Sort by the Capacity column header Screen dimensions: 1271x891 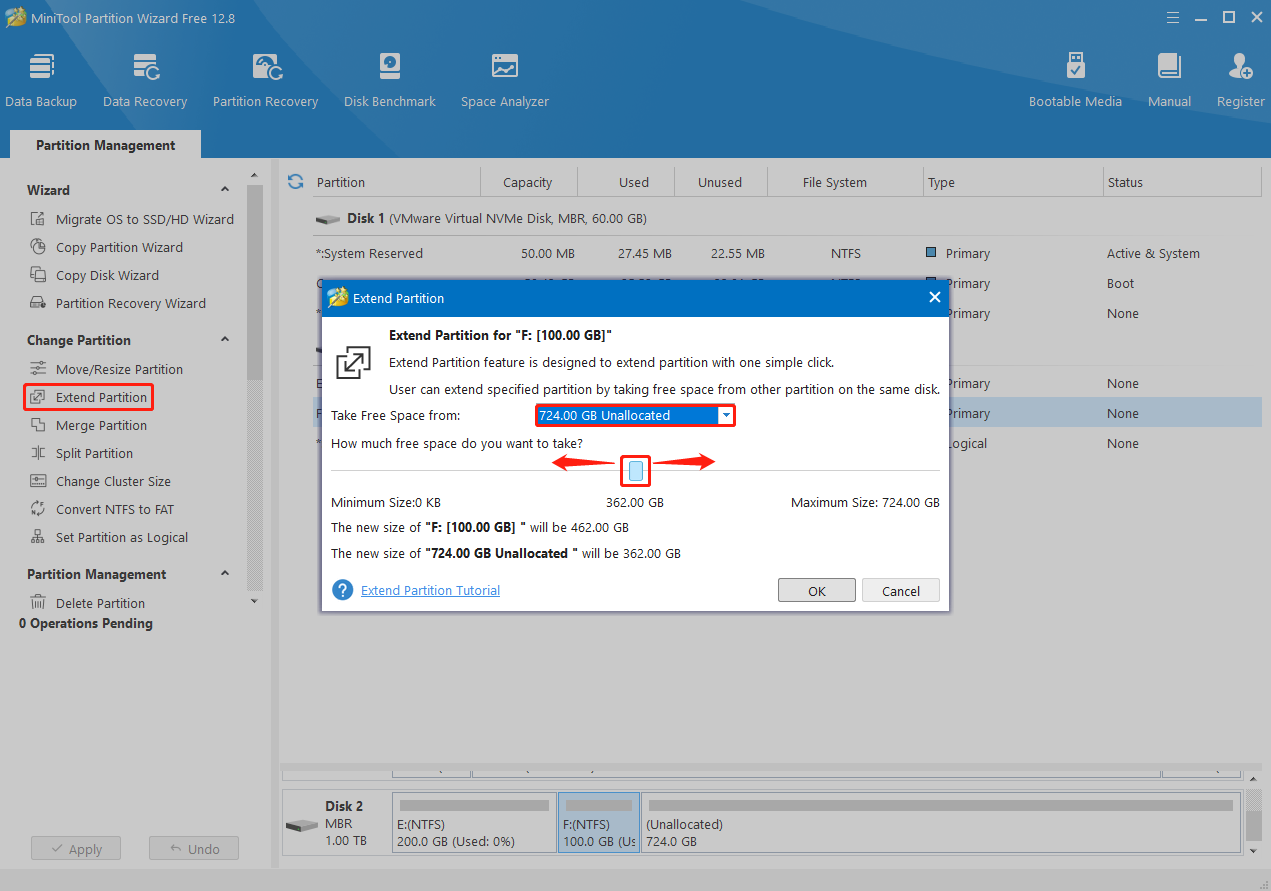coord(528,182)
